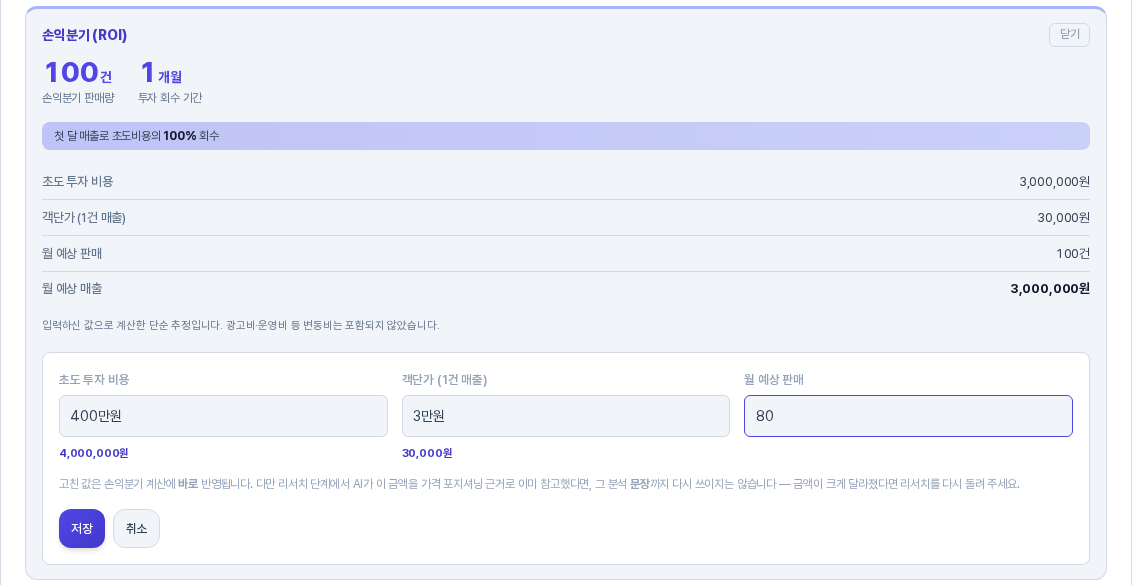Focus the 초도 투자 비용 input containing 400만원
Viewport: 1132px width, 585px height.
tap(223, 416)
